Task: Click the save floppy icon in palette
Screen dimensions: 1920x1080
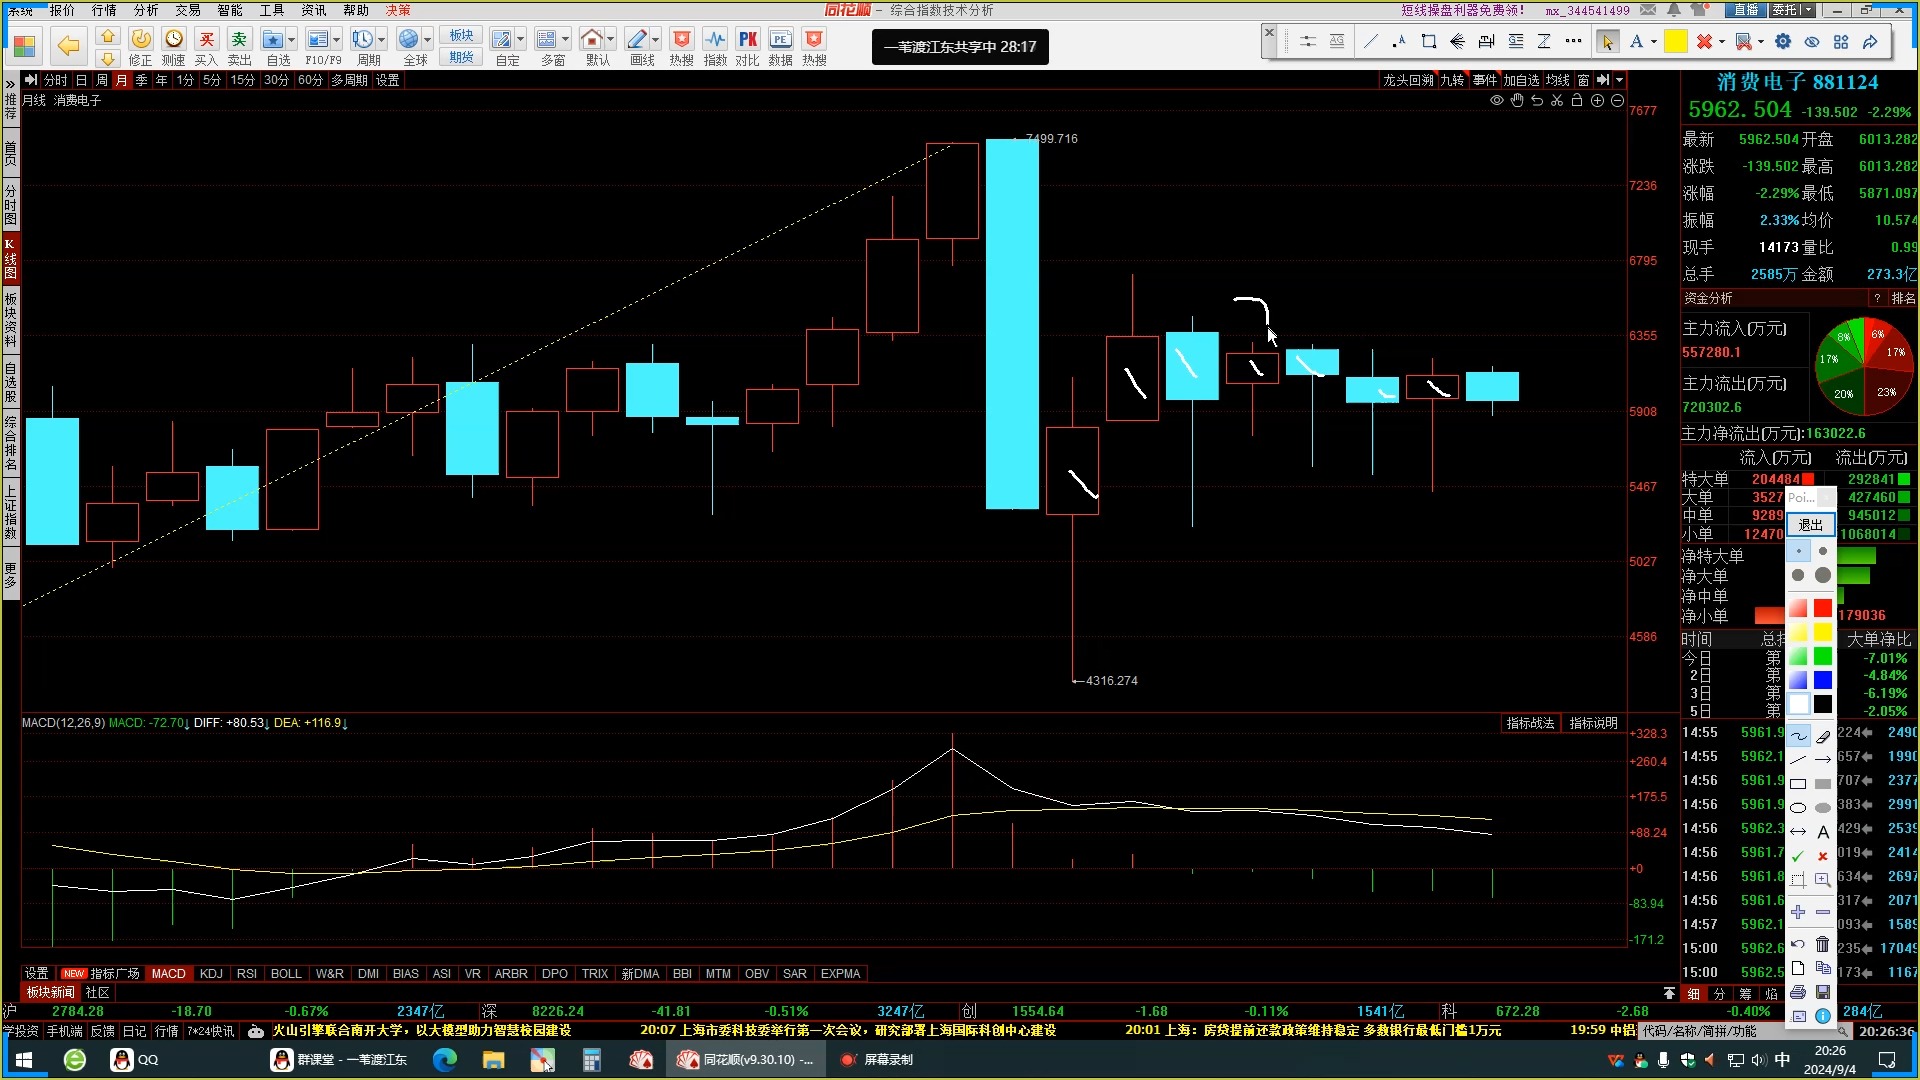Action: [x=1823, y=992]
